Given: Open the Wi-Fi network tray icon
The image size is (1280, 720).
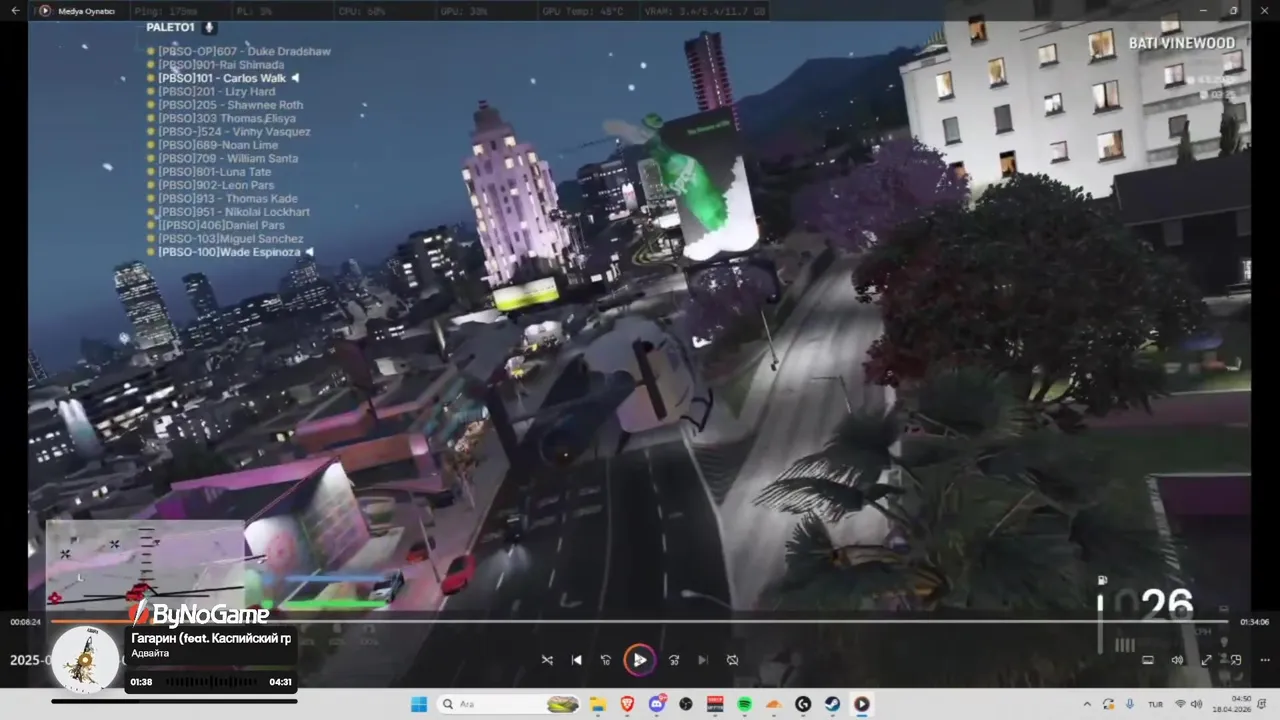Looking at the screenshot, I should [1181, 704].
